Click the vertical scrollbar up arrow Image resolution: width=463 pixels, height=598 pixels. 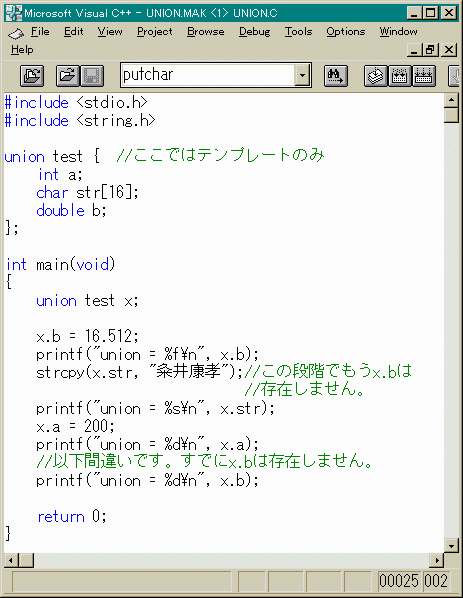[451, 100]
